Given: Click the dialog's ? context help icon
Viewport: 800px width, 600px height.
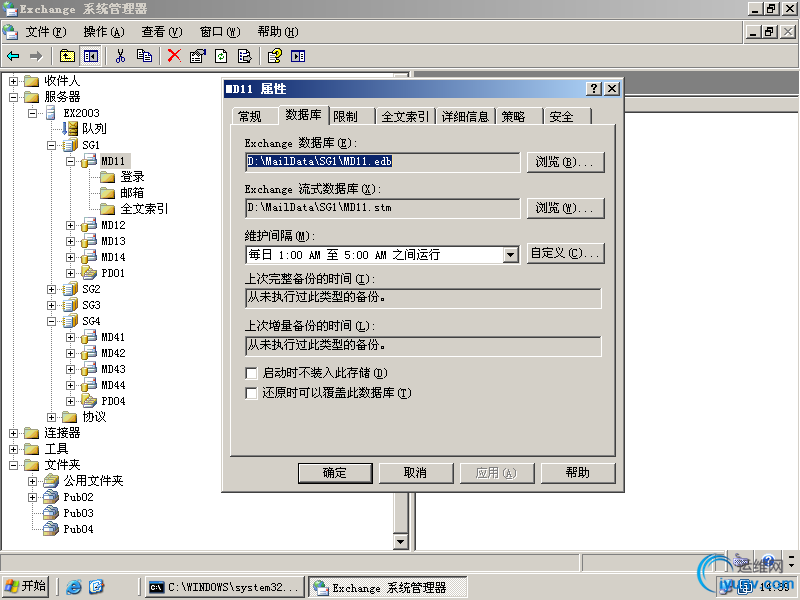Looking at the screenshot, I should pos(594,89).
